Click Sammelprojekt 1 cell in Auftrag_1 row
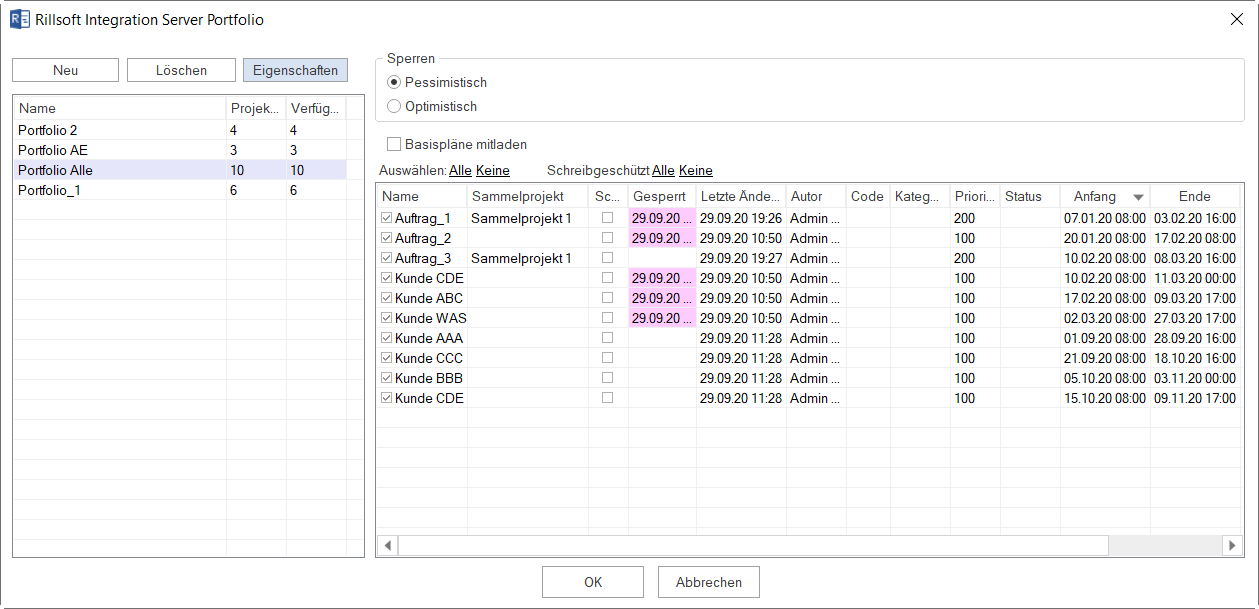This screenshot has height=609, width=1259. click(x=528, y=218)
